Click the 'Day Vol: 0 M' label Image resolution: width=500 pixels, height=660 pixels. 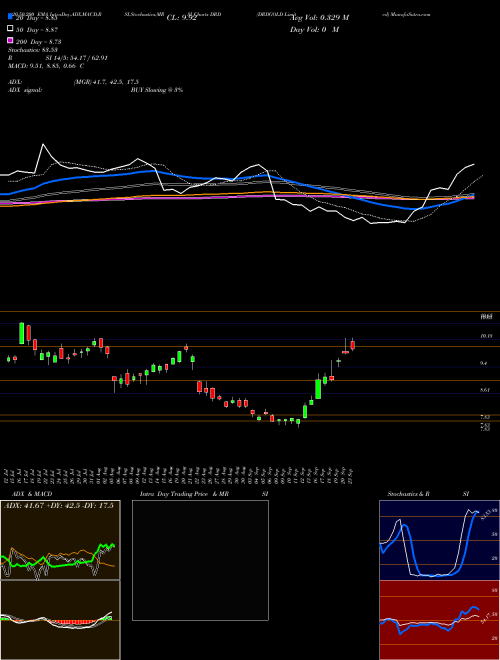(314, 29)
